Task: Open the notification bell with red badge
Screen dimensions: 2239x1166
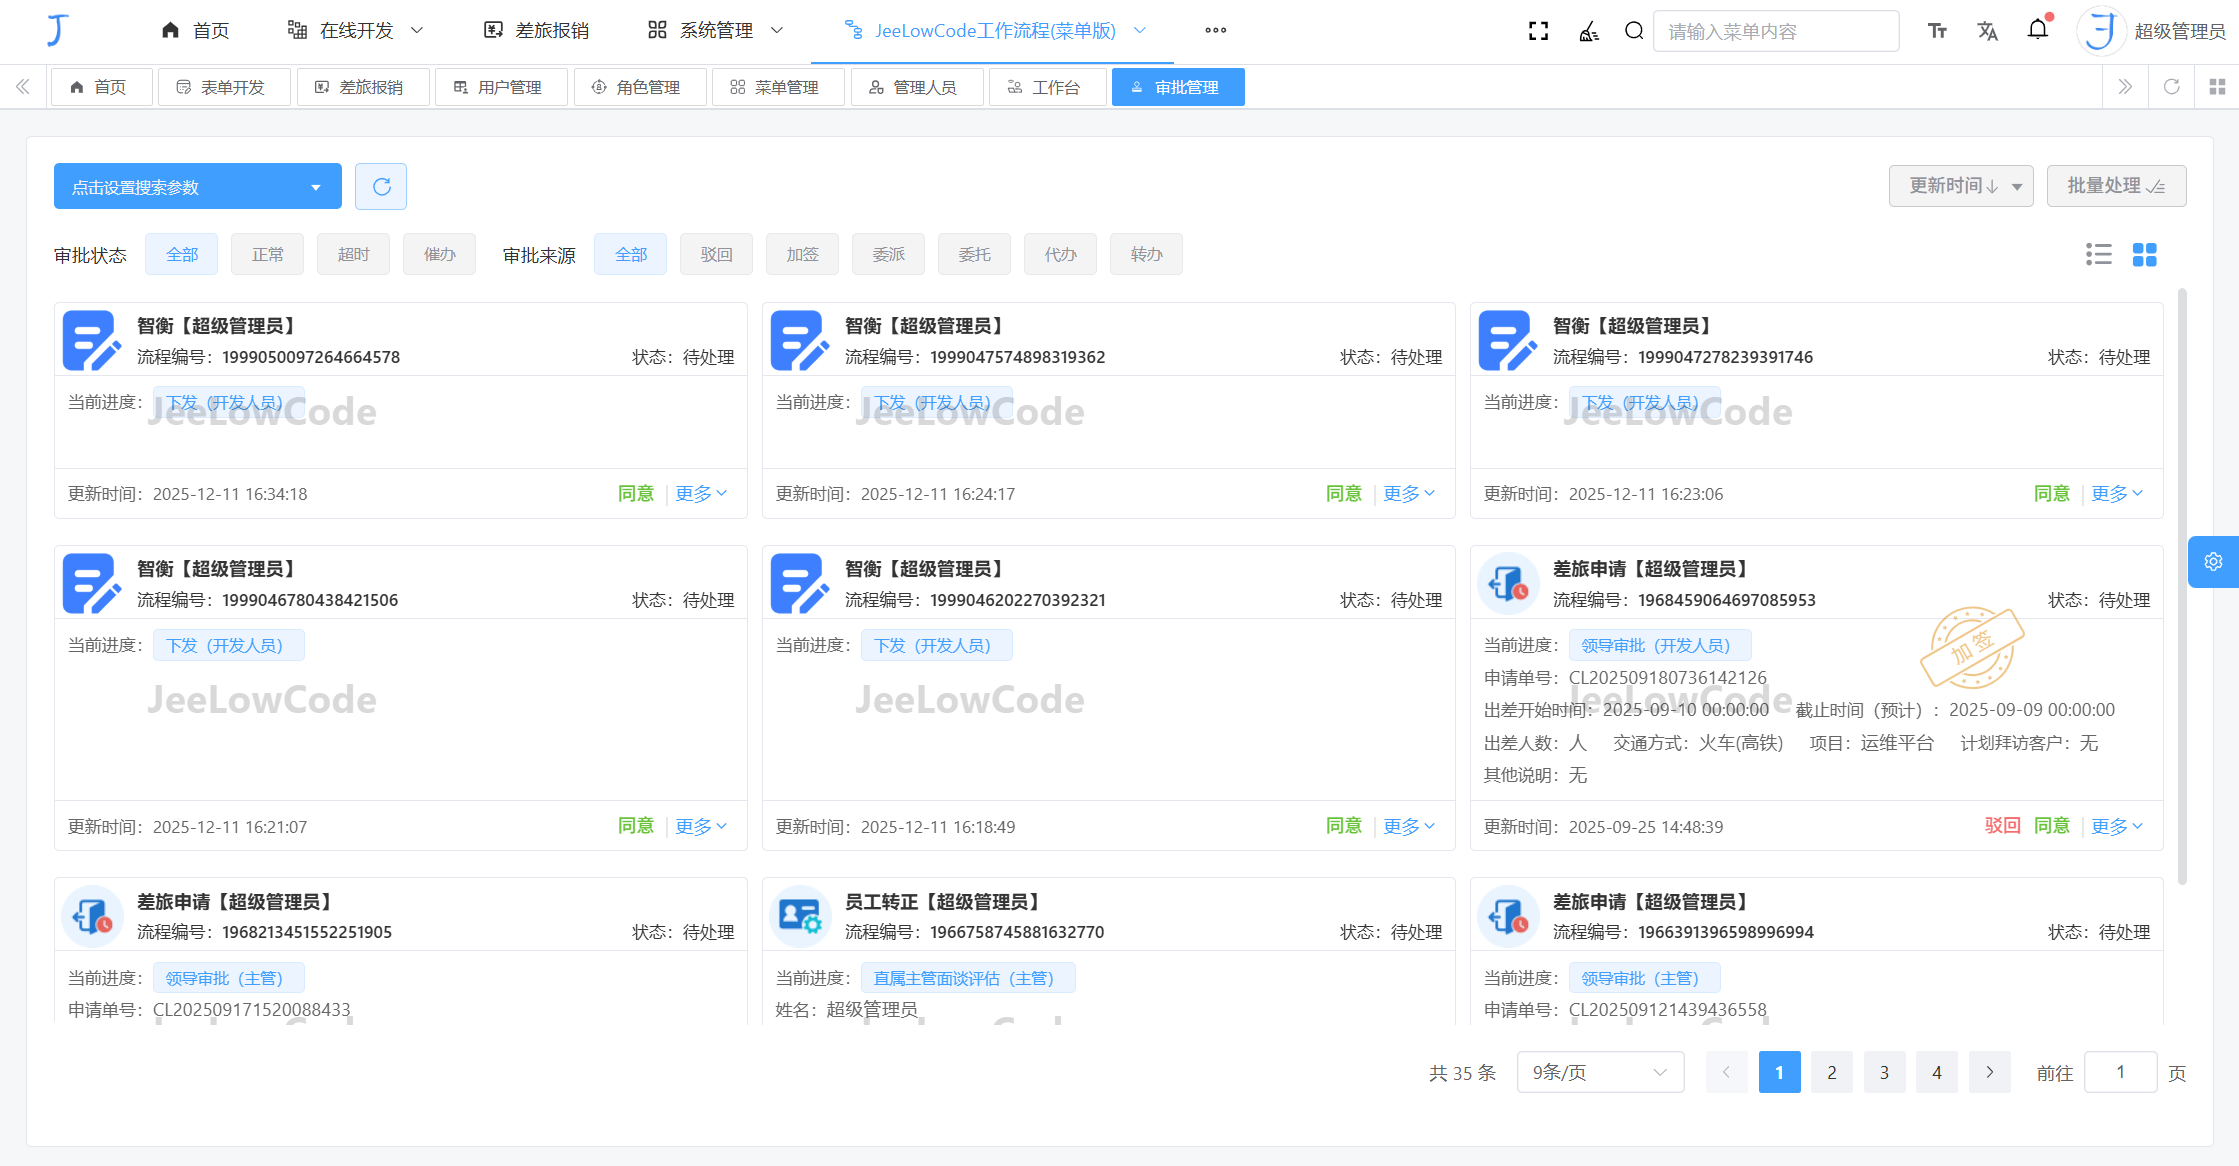Action: pyautogui.click(x=2038, y=31)
